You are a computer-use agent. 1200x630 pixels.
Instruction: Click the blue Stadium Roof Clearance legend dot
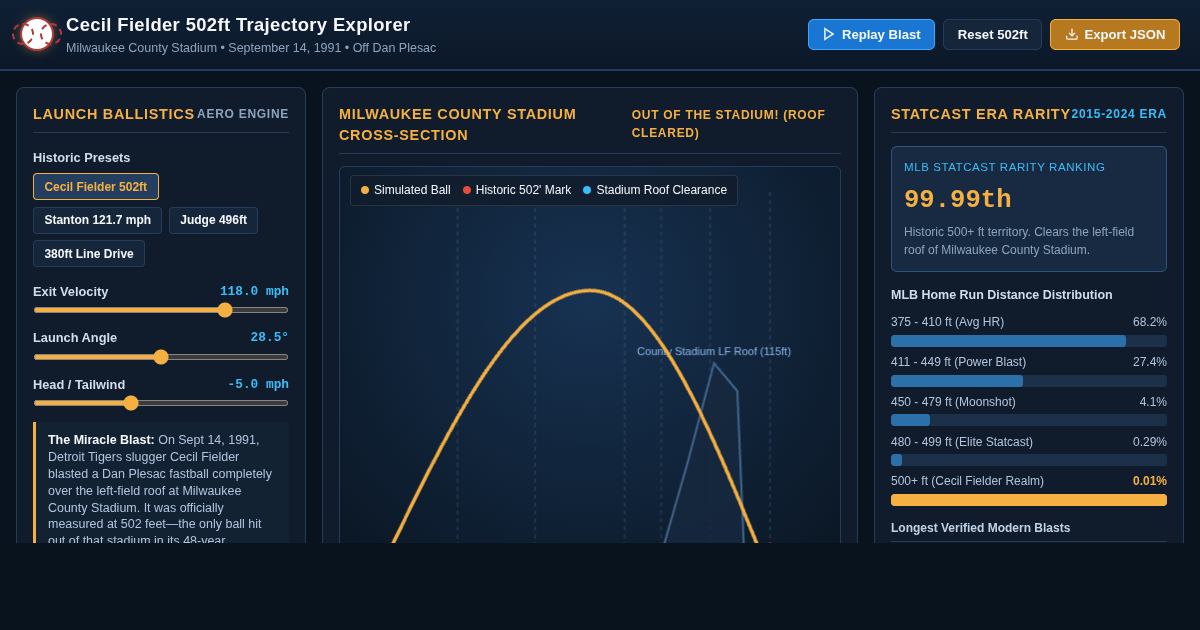[x=587, y=190]
